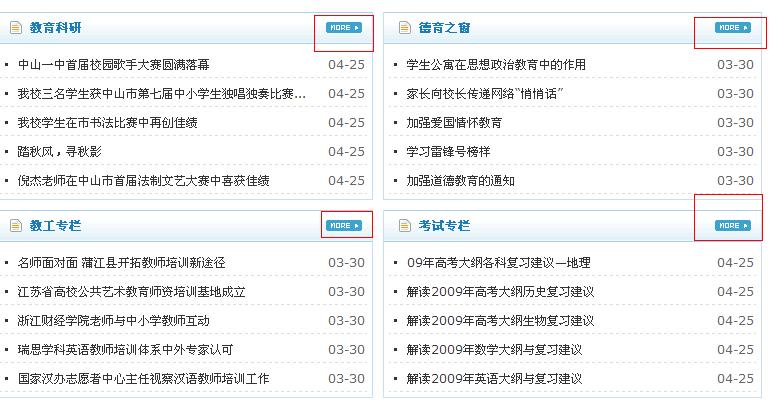Image resolution: width=772 pixels, height=404 pixels.
Task: Show more articles in 考试专栏 section
Action: pos(733,225)
